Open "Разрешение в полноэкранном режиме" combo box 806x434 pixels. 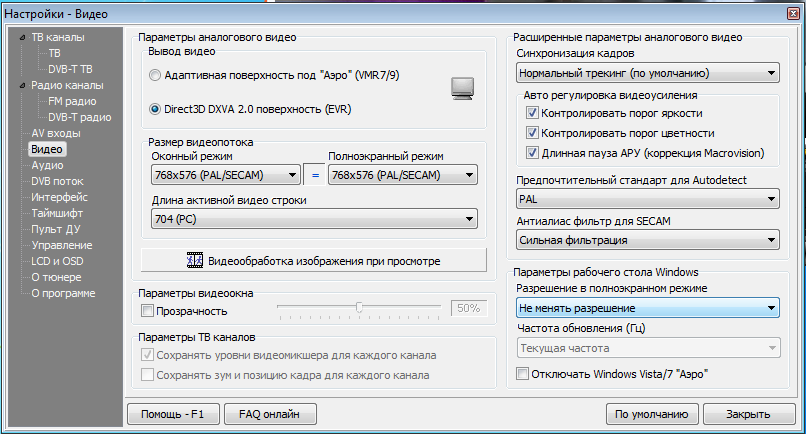[647, 308]
